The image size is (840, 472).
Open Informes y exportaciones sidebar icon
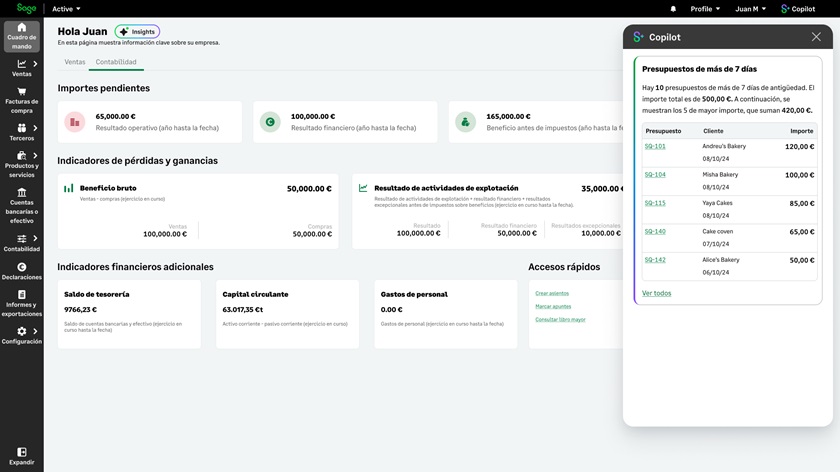(21, 295)
